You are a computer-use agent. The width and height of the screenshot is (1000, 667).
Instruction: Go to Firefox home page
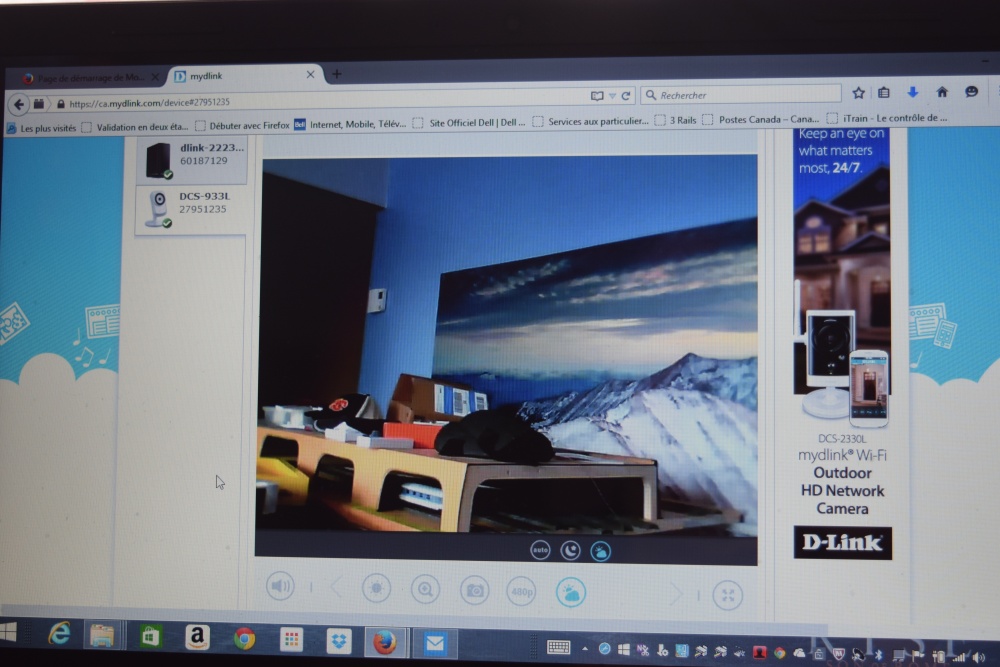942,92
